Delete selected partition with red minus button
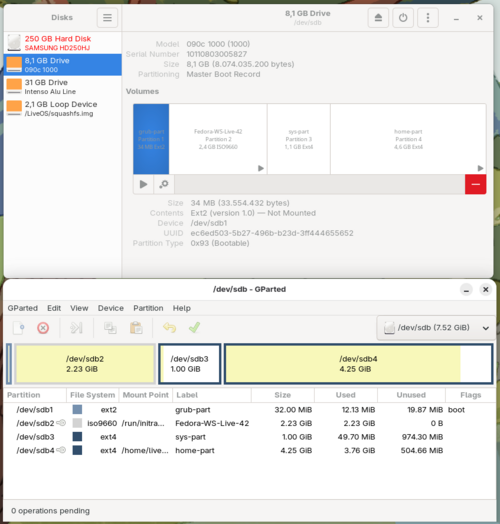The image size is (500, 524). click(475, 184)
